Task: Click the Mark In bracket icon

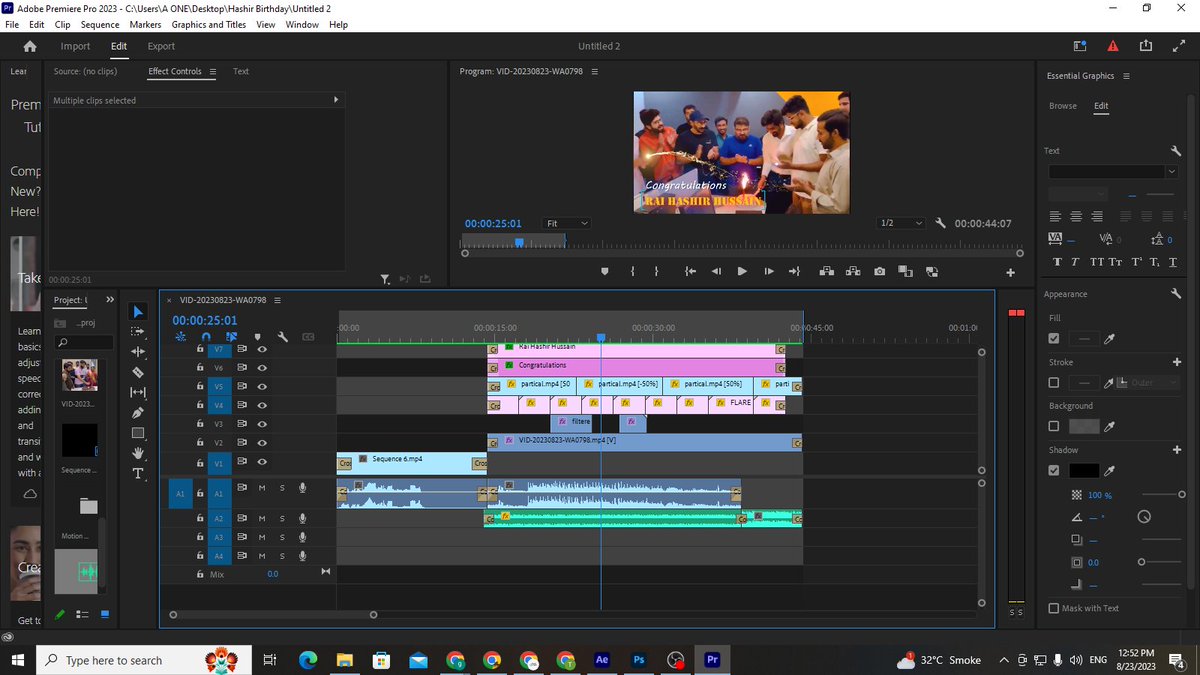Action: click(633, 271)
